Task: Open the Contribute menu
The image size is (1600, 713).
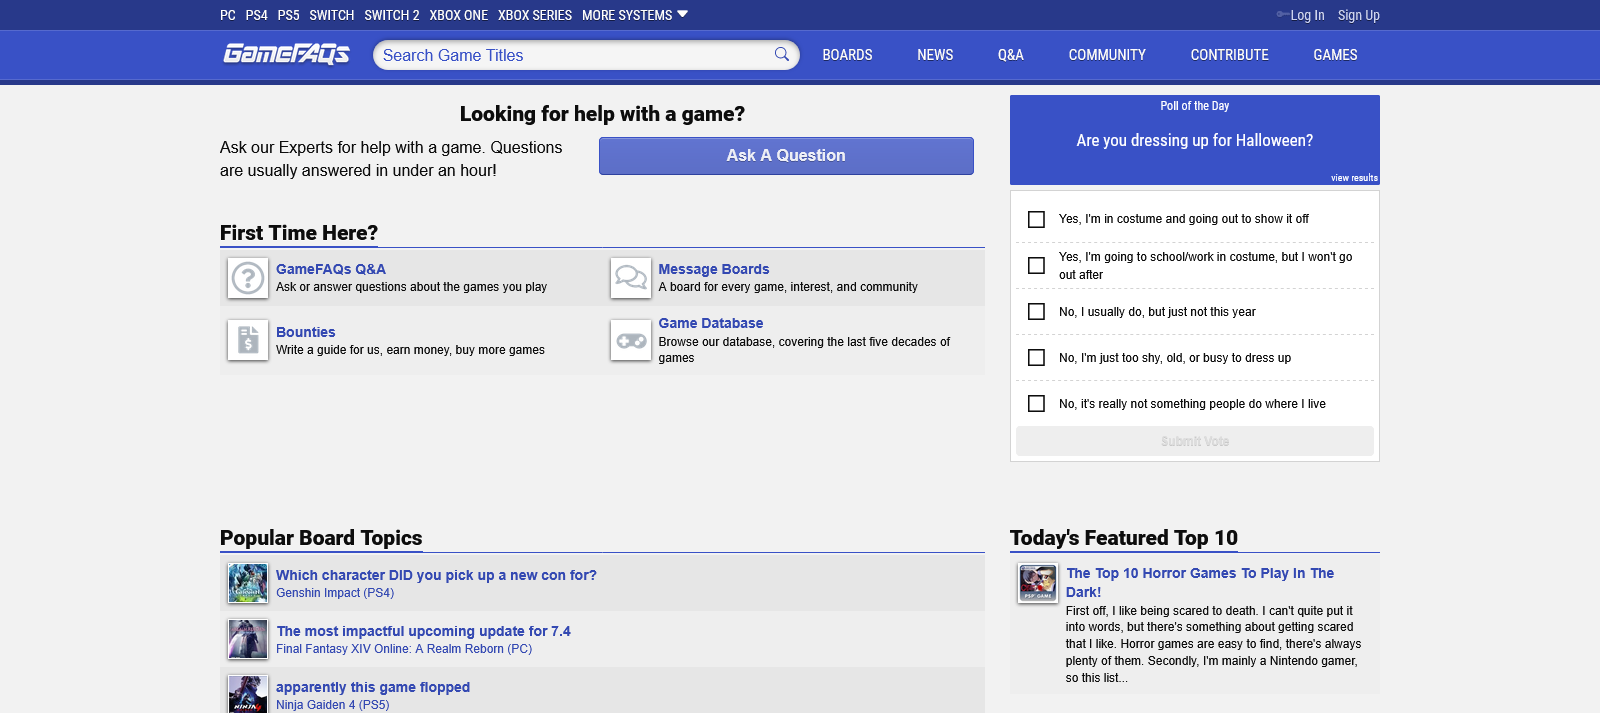Action: pos(1229,55)
